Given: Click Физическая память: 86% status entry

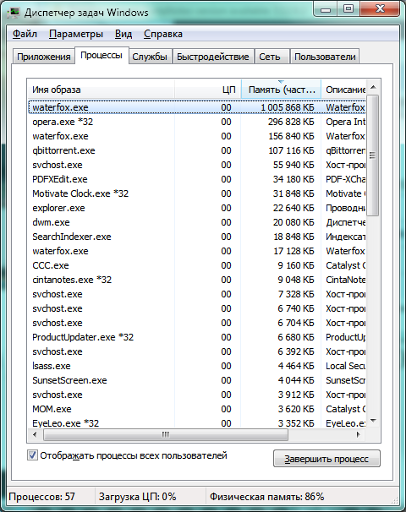Looking at the screenshot, I should (x=267, y=497).
